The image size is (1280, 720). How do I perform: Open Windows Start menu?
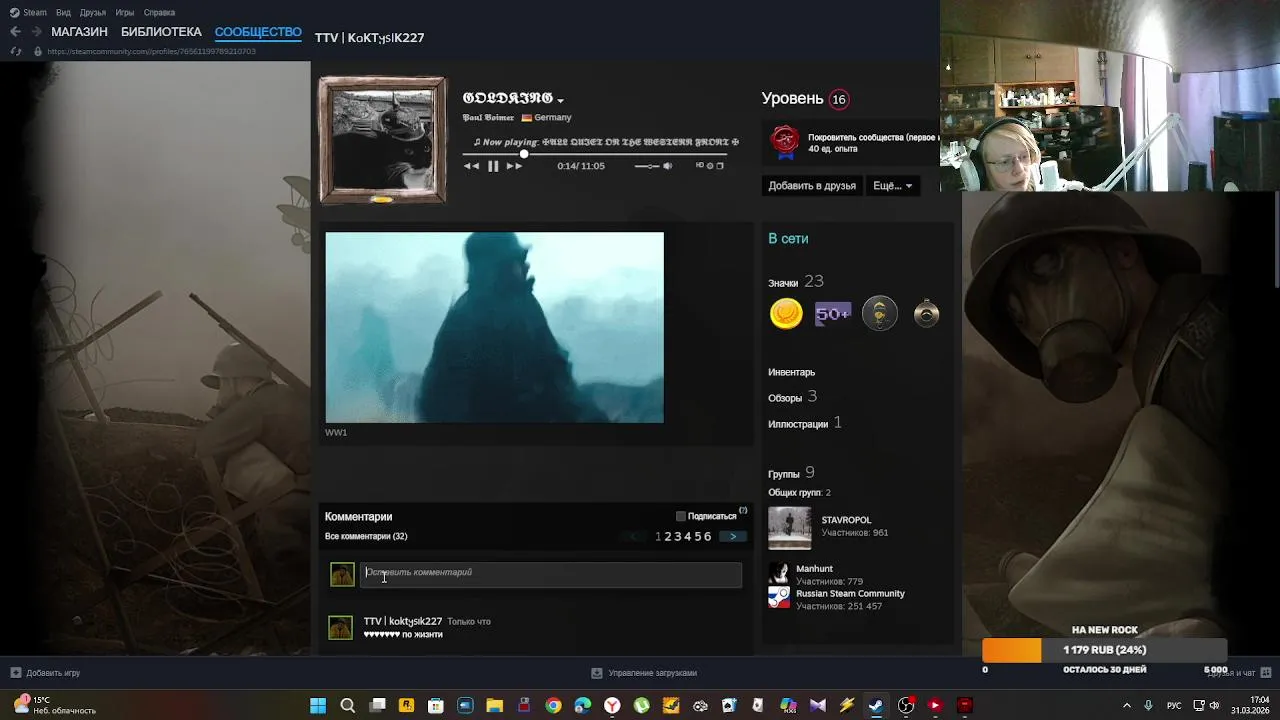click(318, 706)
